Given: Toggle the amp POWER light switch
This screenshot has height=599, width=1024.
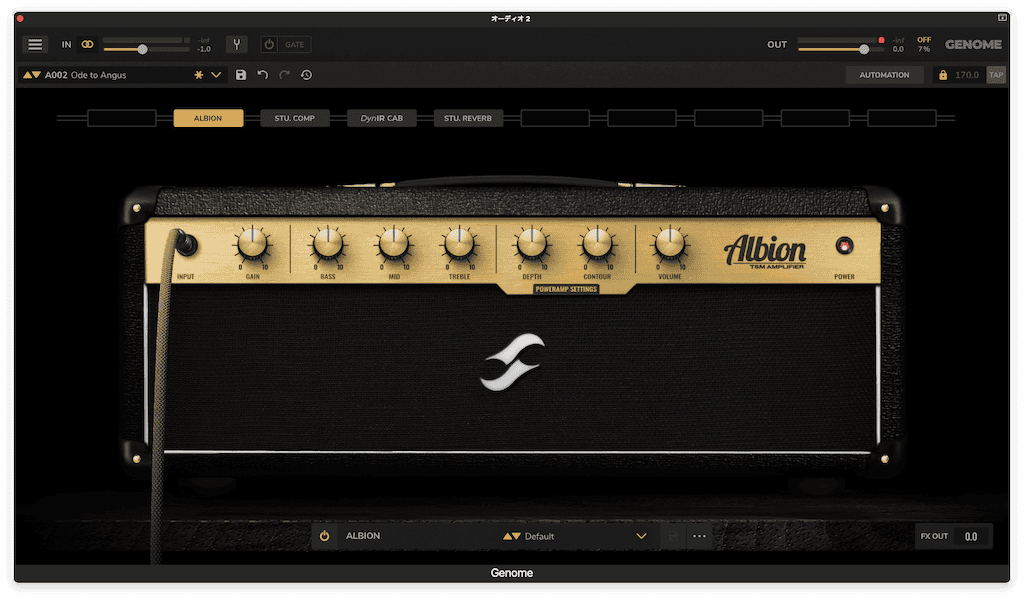Looking at the screenshot, I should (x=844, y=246).
